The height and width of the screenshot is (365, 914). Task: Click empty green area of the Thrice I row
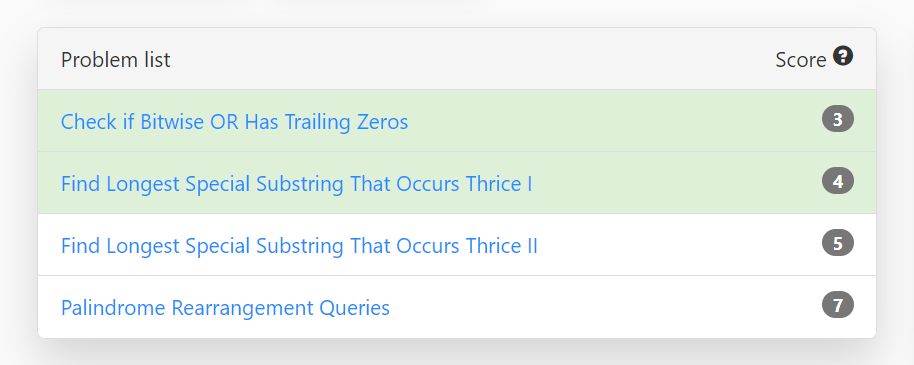click(x=676, y=183)
